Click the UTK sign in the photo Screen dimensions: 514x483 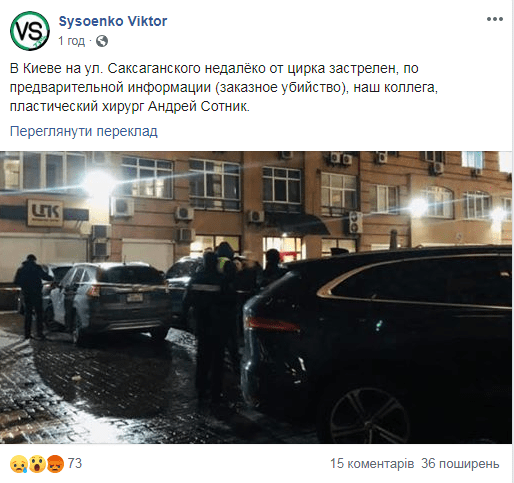pos(45,212)
